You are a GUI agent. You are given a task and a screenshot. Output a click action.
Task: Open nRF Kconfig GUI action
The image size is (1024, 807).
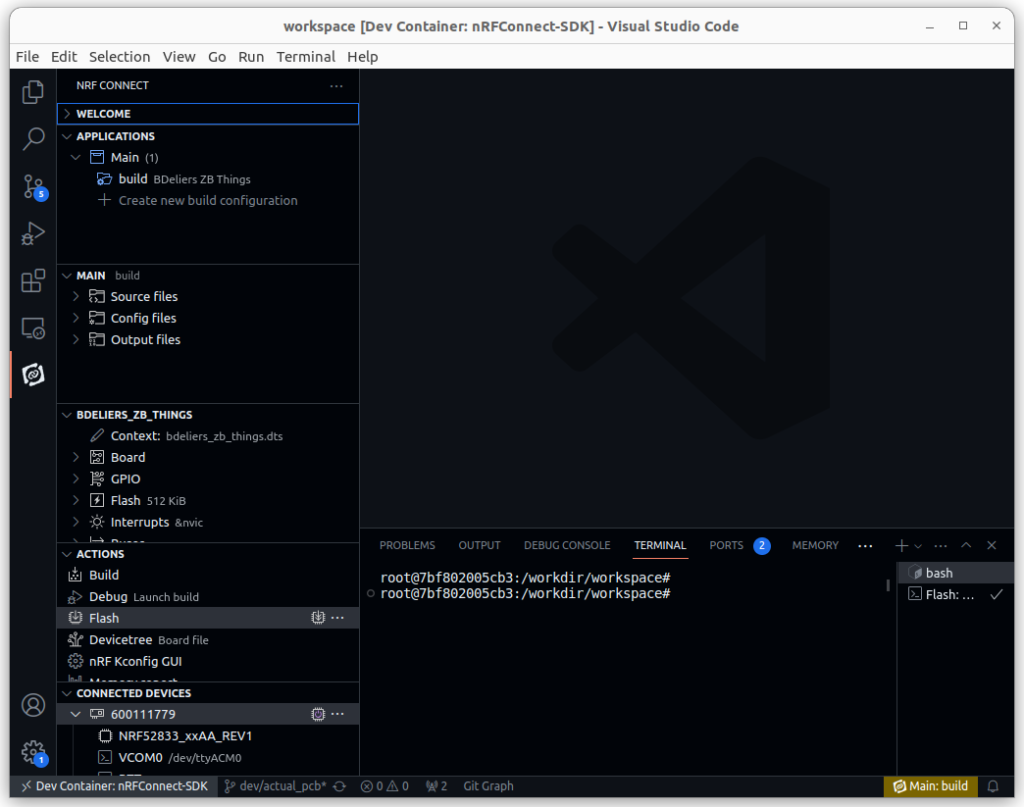tap(208, 661)
